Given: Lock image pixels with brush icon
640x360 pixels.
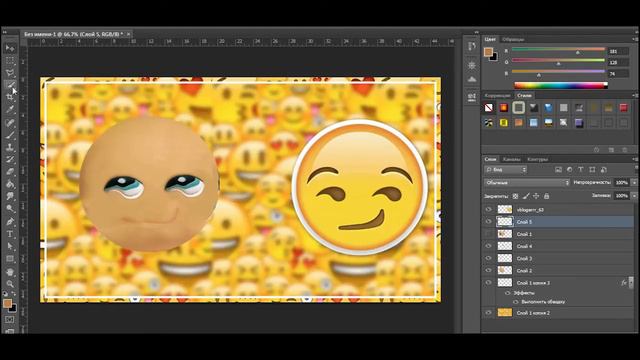Looking at the screenshot, I should coord(526,196).
